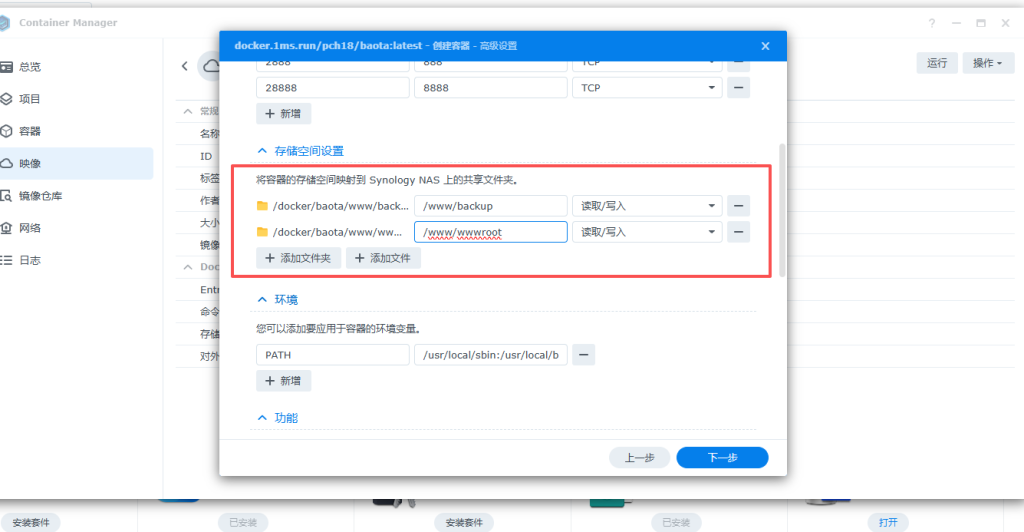Click the dialog's vertical scrollbar

pyautogui.click(x=782, y=210)
